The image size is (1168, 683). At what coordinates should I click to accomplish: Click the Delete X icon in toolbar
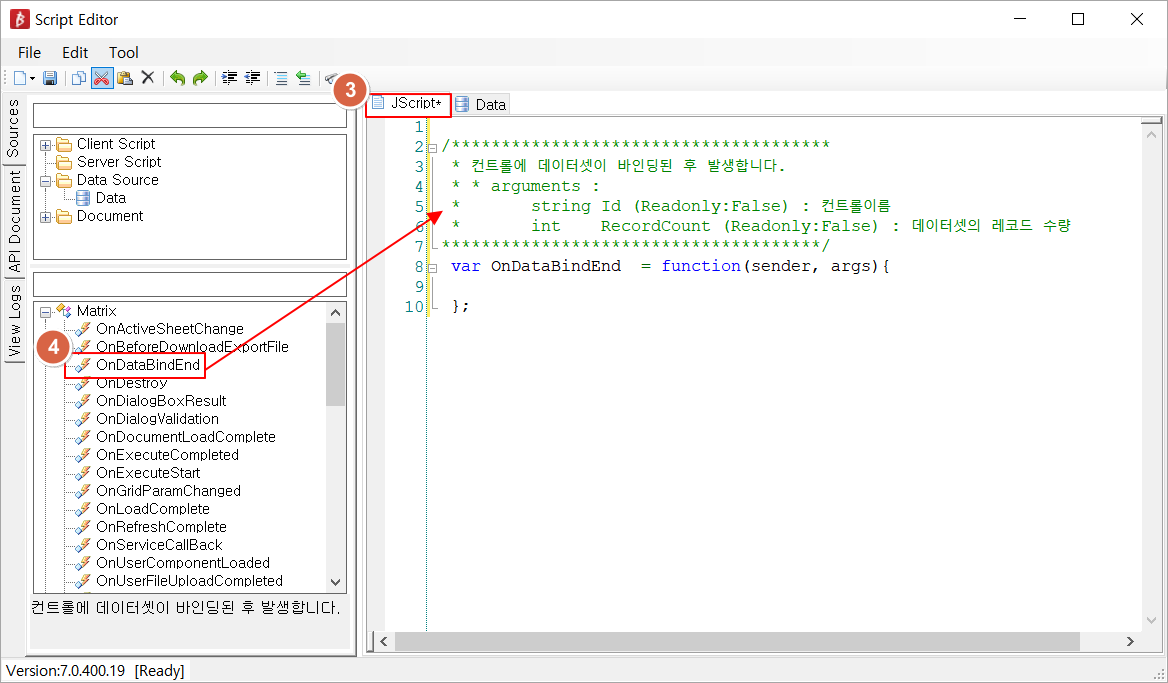point(148,78)
